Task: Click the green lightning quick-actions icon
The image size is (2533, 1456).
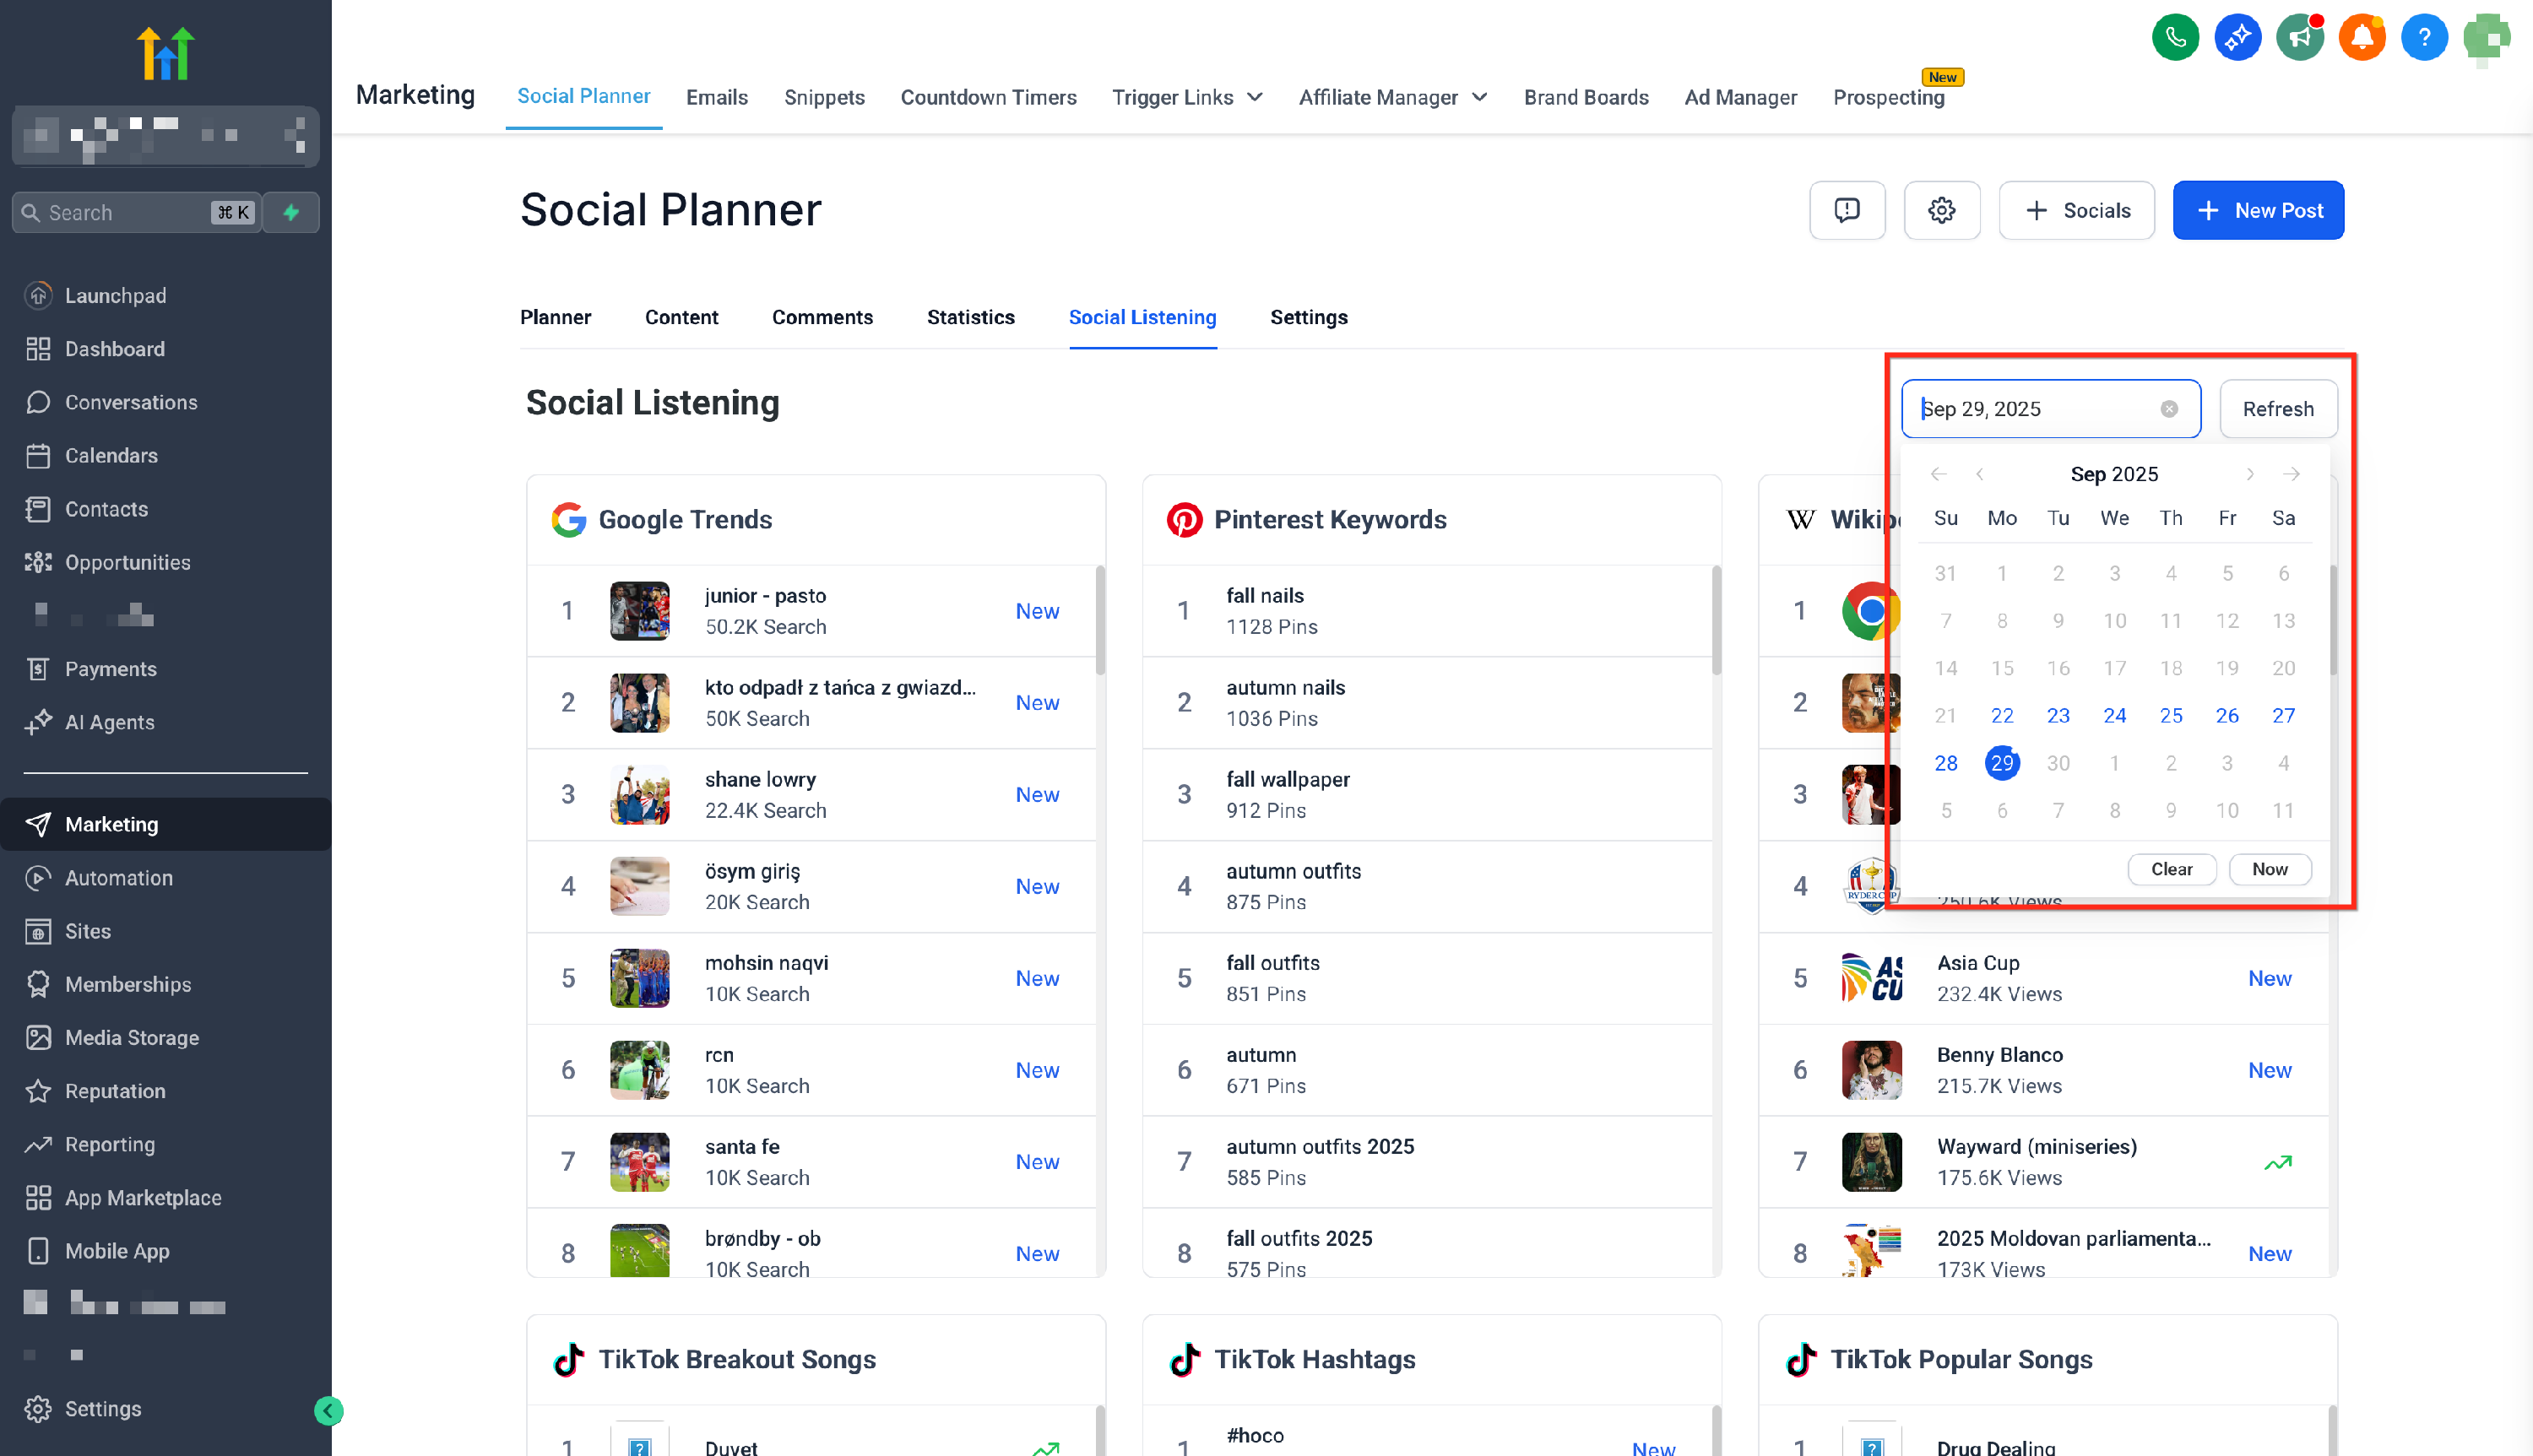Action: (291, 212)
